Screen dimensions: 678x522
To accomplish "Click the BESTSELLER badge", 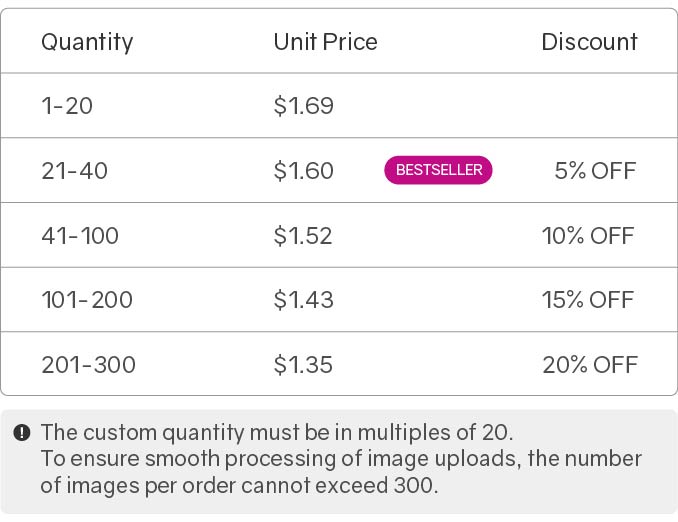I will click(x=438, y=170).
